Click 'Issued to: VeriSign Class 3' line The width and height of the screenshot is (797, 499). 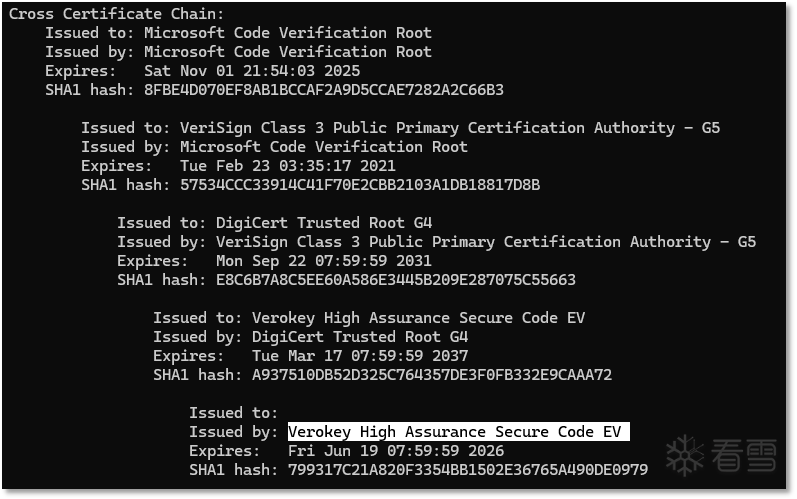(x=400, y=128)
